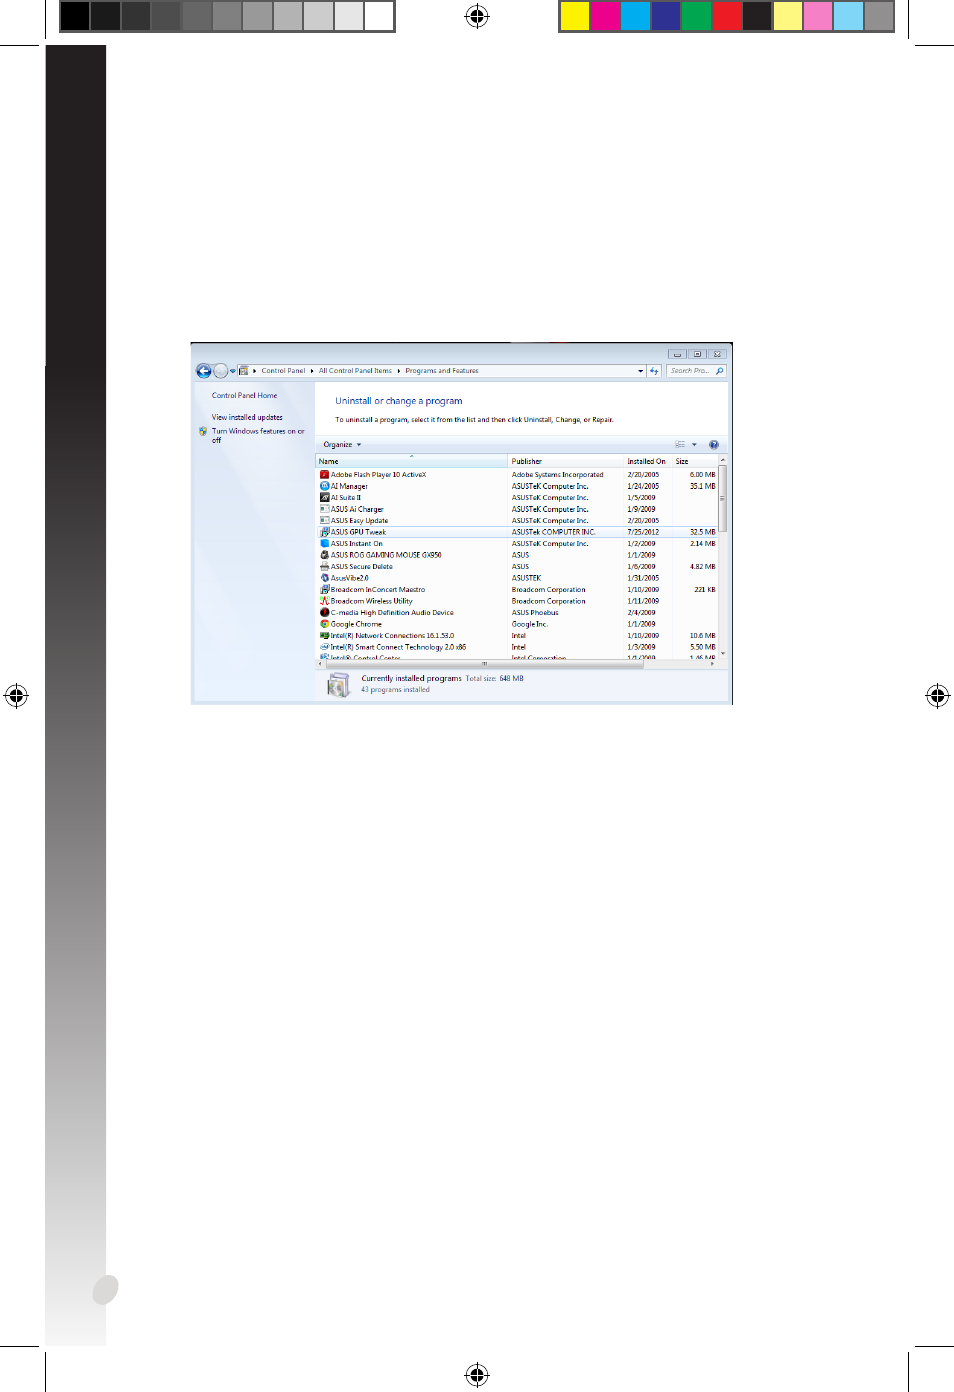
Task: Click the Back navigation arrow
Action: click(x=204, y=371)
